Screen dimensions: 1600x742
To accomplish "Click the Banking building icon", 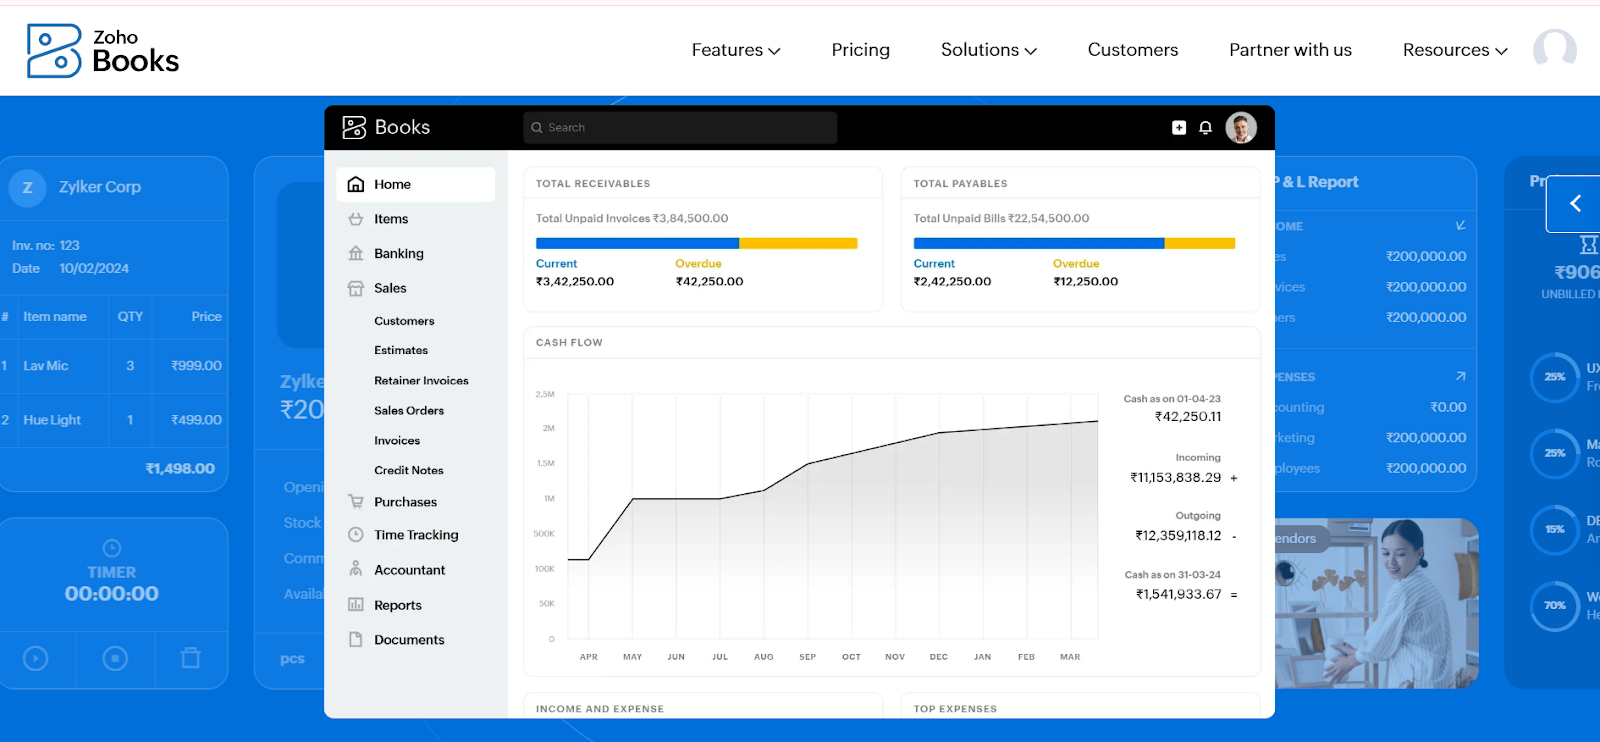I will tap(355, 253).
